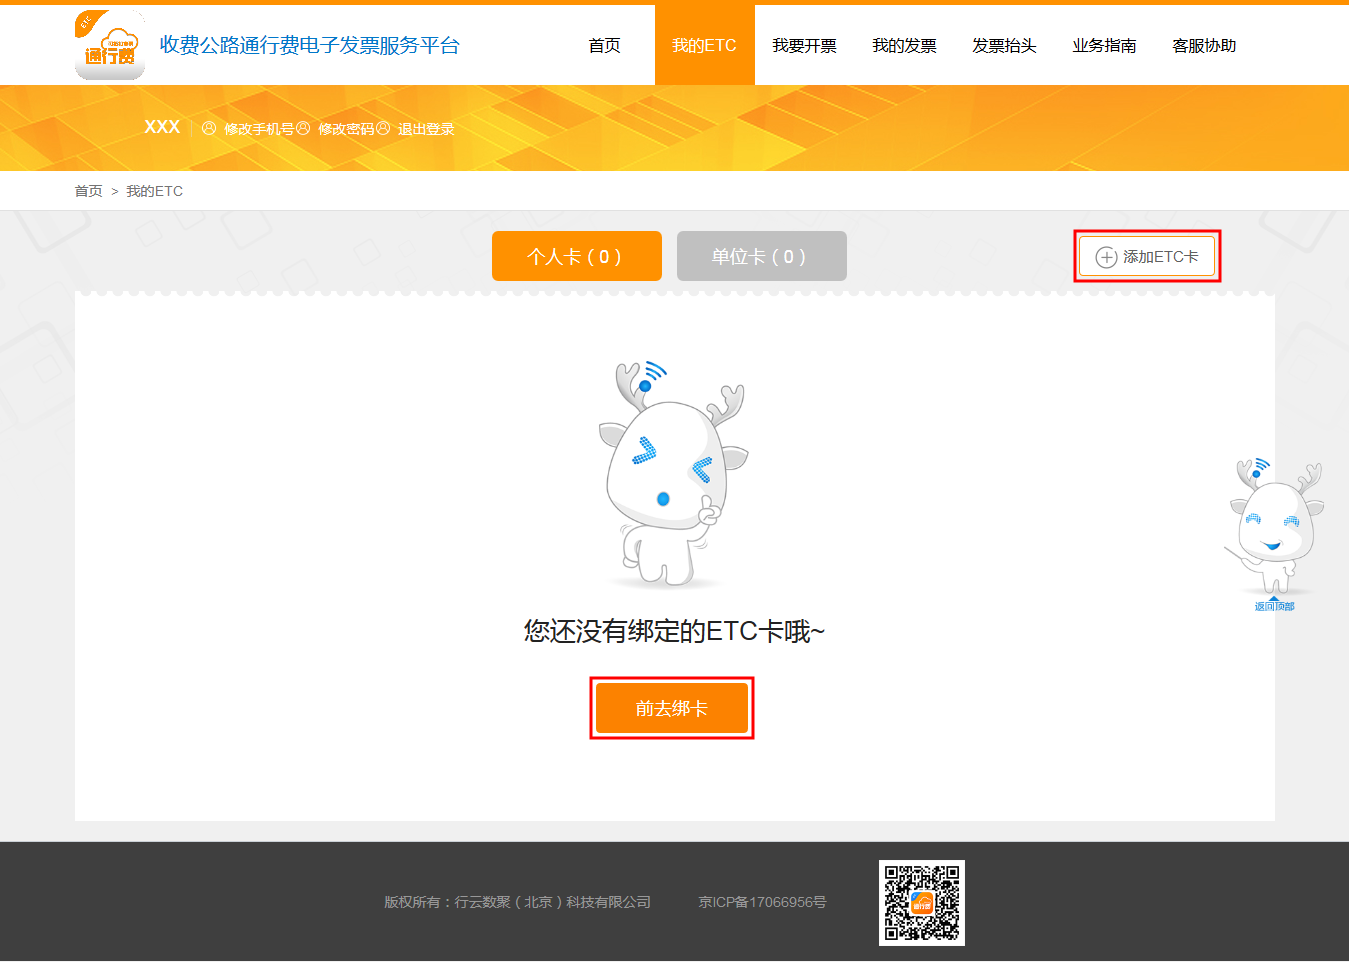Open 我的发票 menu item
The height and width of the screenshot is (962, 1349).
[904, 45]
